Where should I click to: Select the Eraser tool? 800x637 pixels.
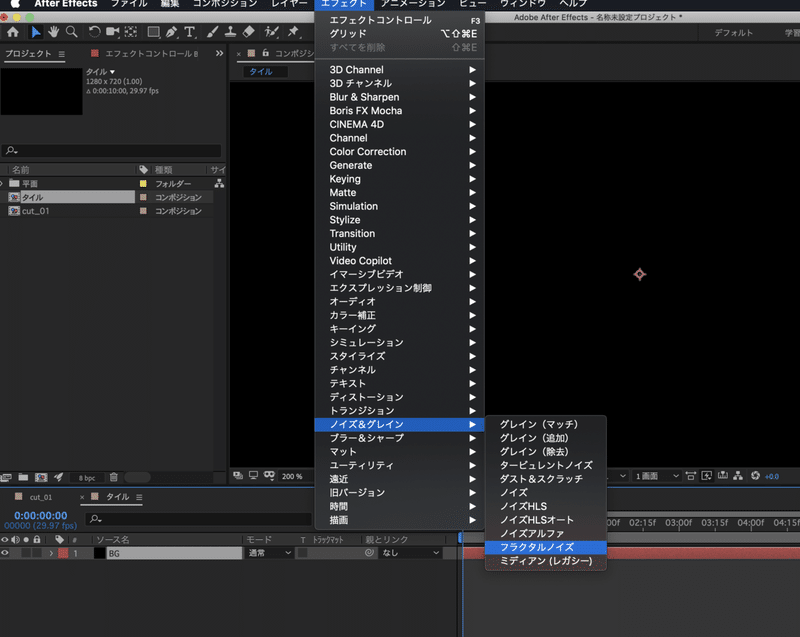tap(248, 32)
